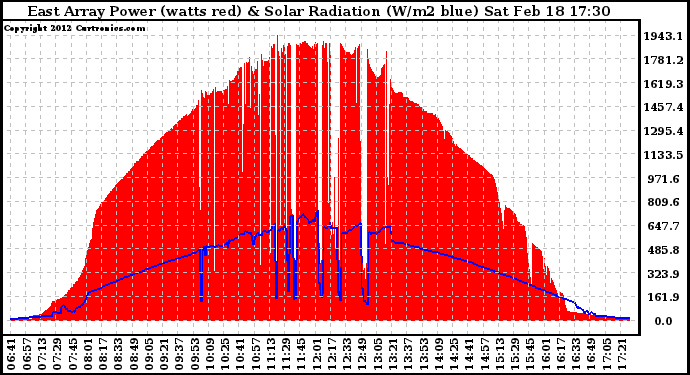690x375 pixels.
Task: Click the 485.8 y-axis label
Action: pos(664,250)
